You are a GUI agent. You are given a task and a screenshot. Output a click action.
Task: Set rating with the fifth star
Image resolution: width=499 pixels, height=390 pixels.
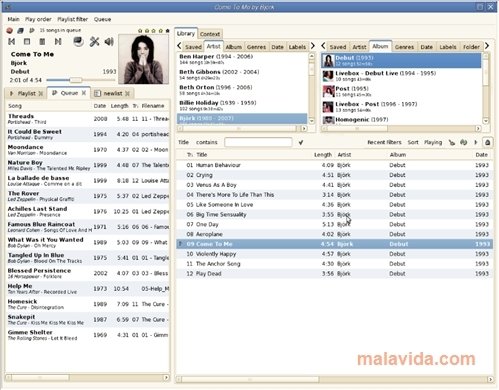coord(167,31)
